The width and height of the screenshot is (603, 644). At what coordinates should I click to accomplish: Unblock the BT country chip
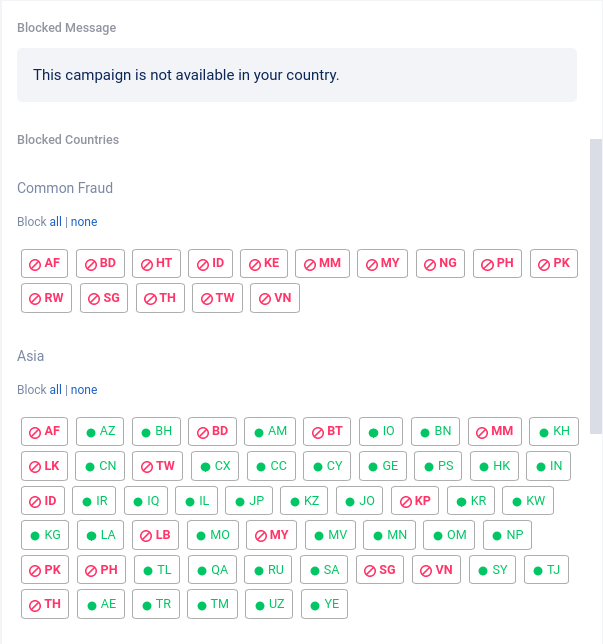coord(327,432)
